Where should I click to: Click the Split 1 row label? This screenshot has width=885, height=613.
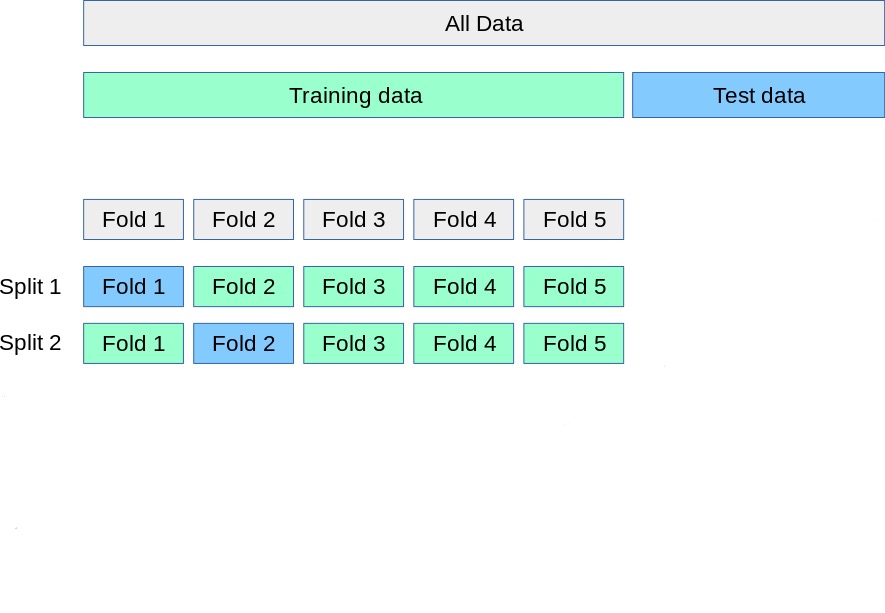pyautogui.click(x=30, y=287)
